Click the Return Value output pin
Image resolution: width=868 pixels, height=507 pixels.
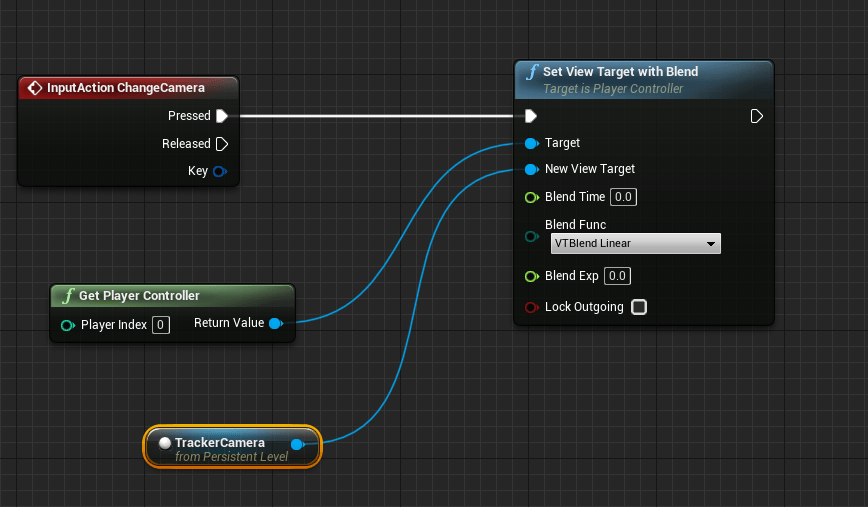(276, 323)
